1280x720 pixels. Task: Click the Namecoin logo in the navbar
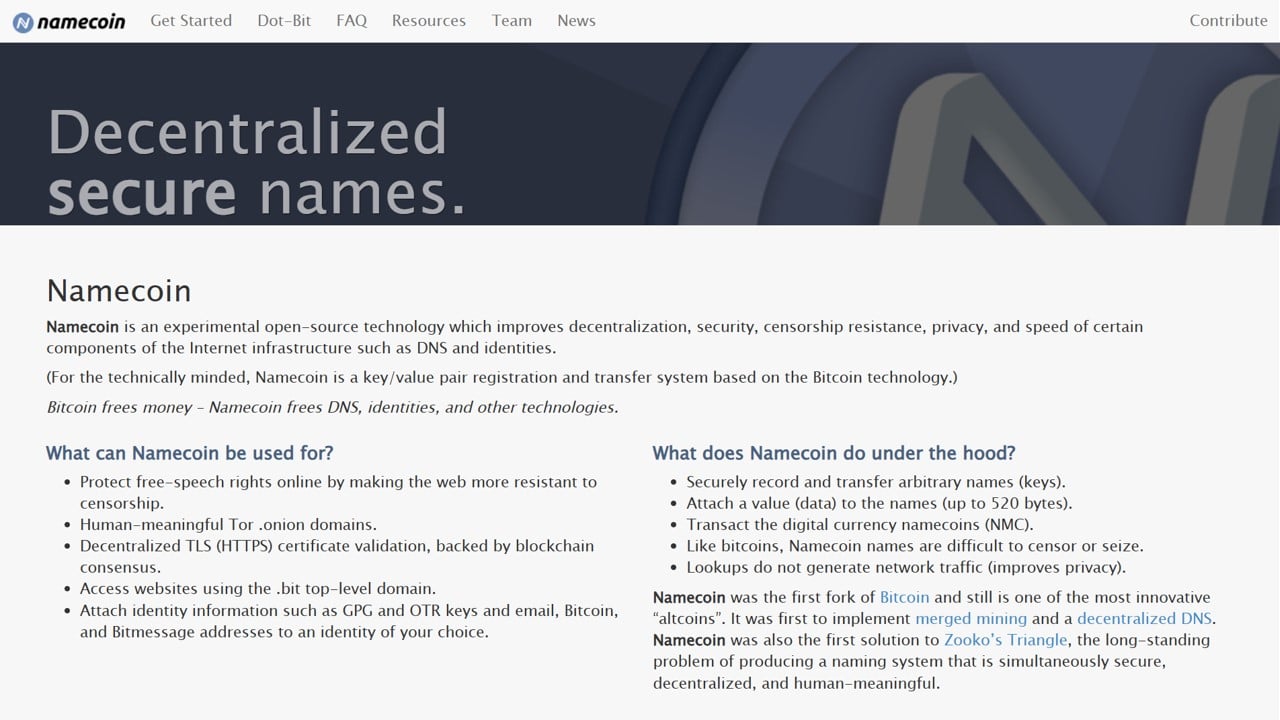tap(69, 21)
